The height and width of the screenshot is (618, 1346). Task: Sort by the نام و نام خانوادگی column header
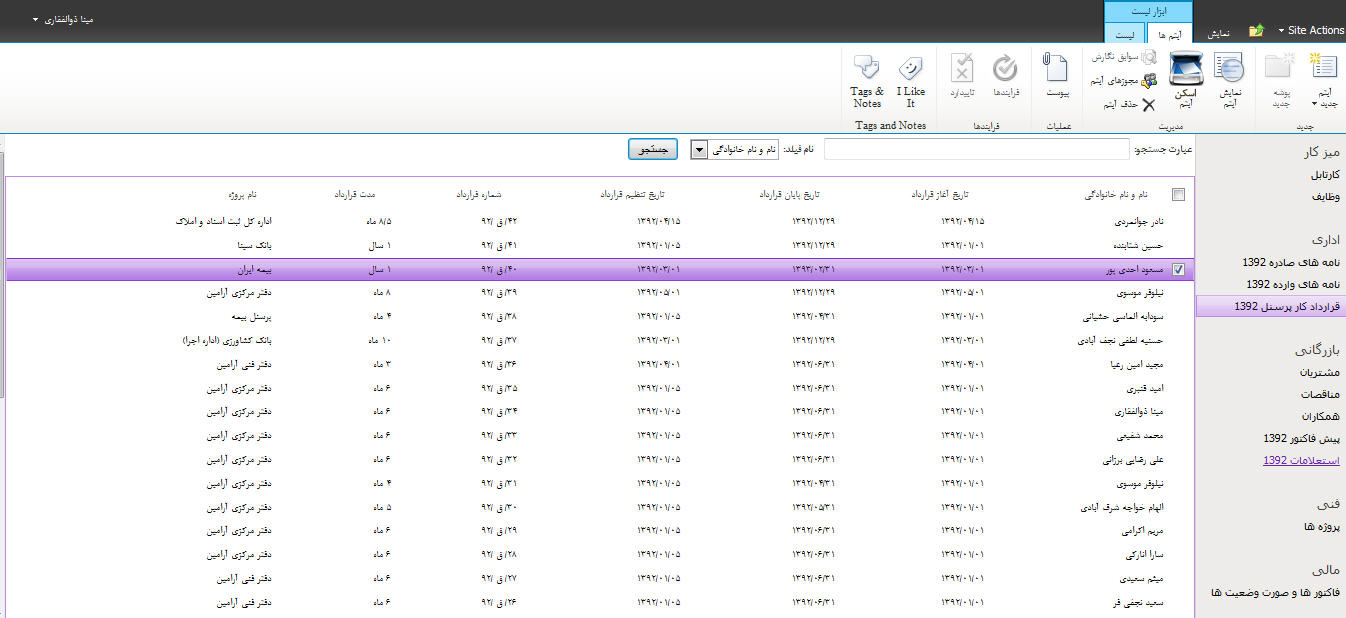1115,195
